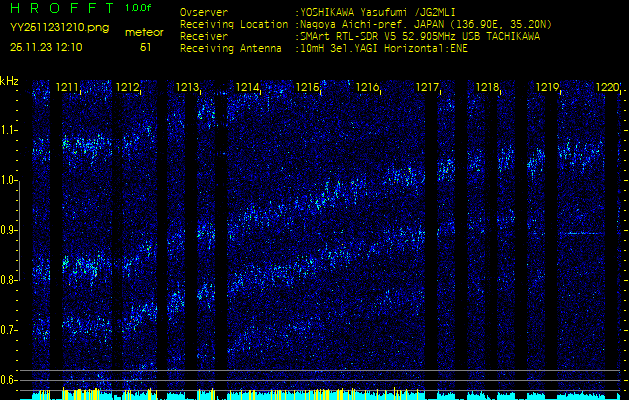Select the version label 1.0.0f
The image size is (629, 400).
[138, 8]
